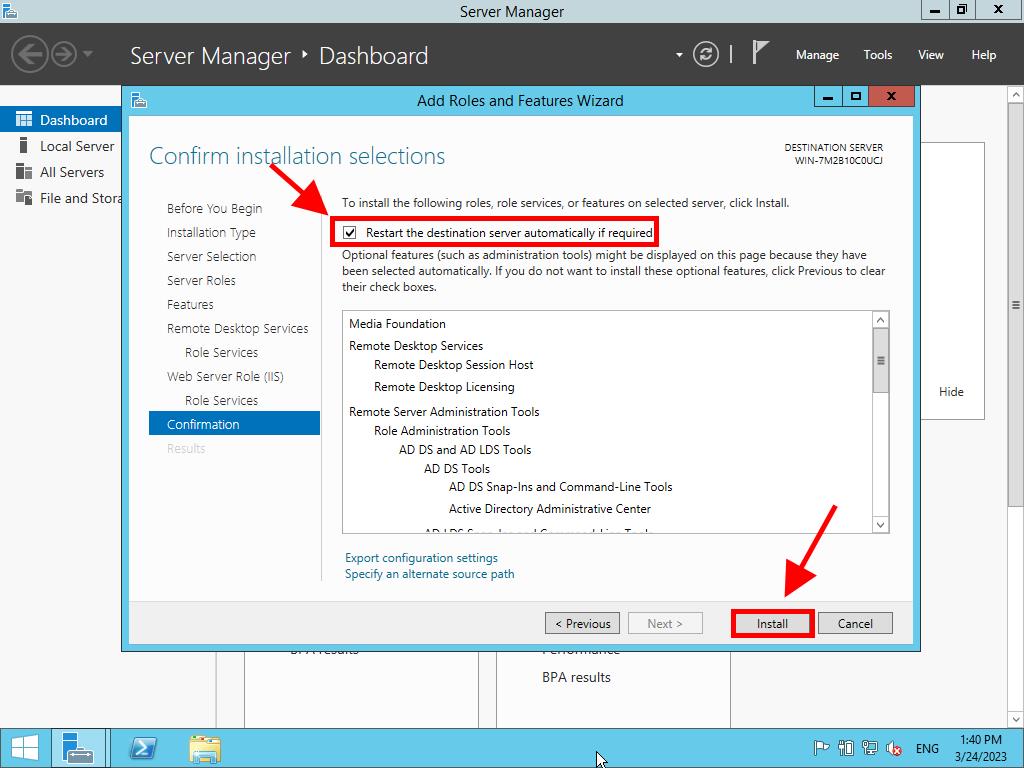Click the selections list scrollbar thumb
The width and height of the screenshot is (1024, 768).
click(x=880, y=360)
